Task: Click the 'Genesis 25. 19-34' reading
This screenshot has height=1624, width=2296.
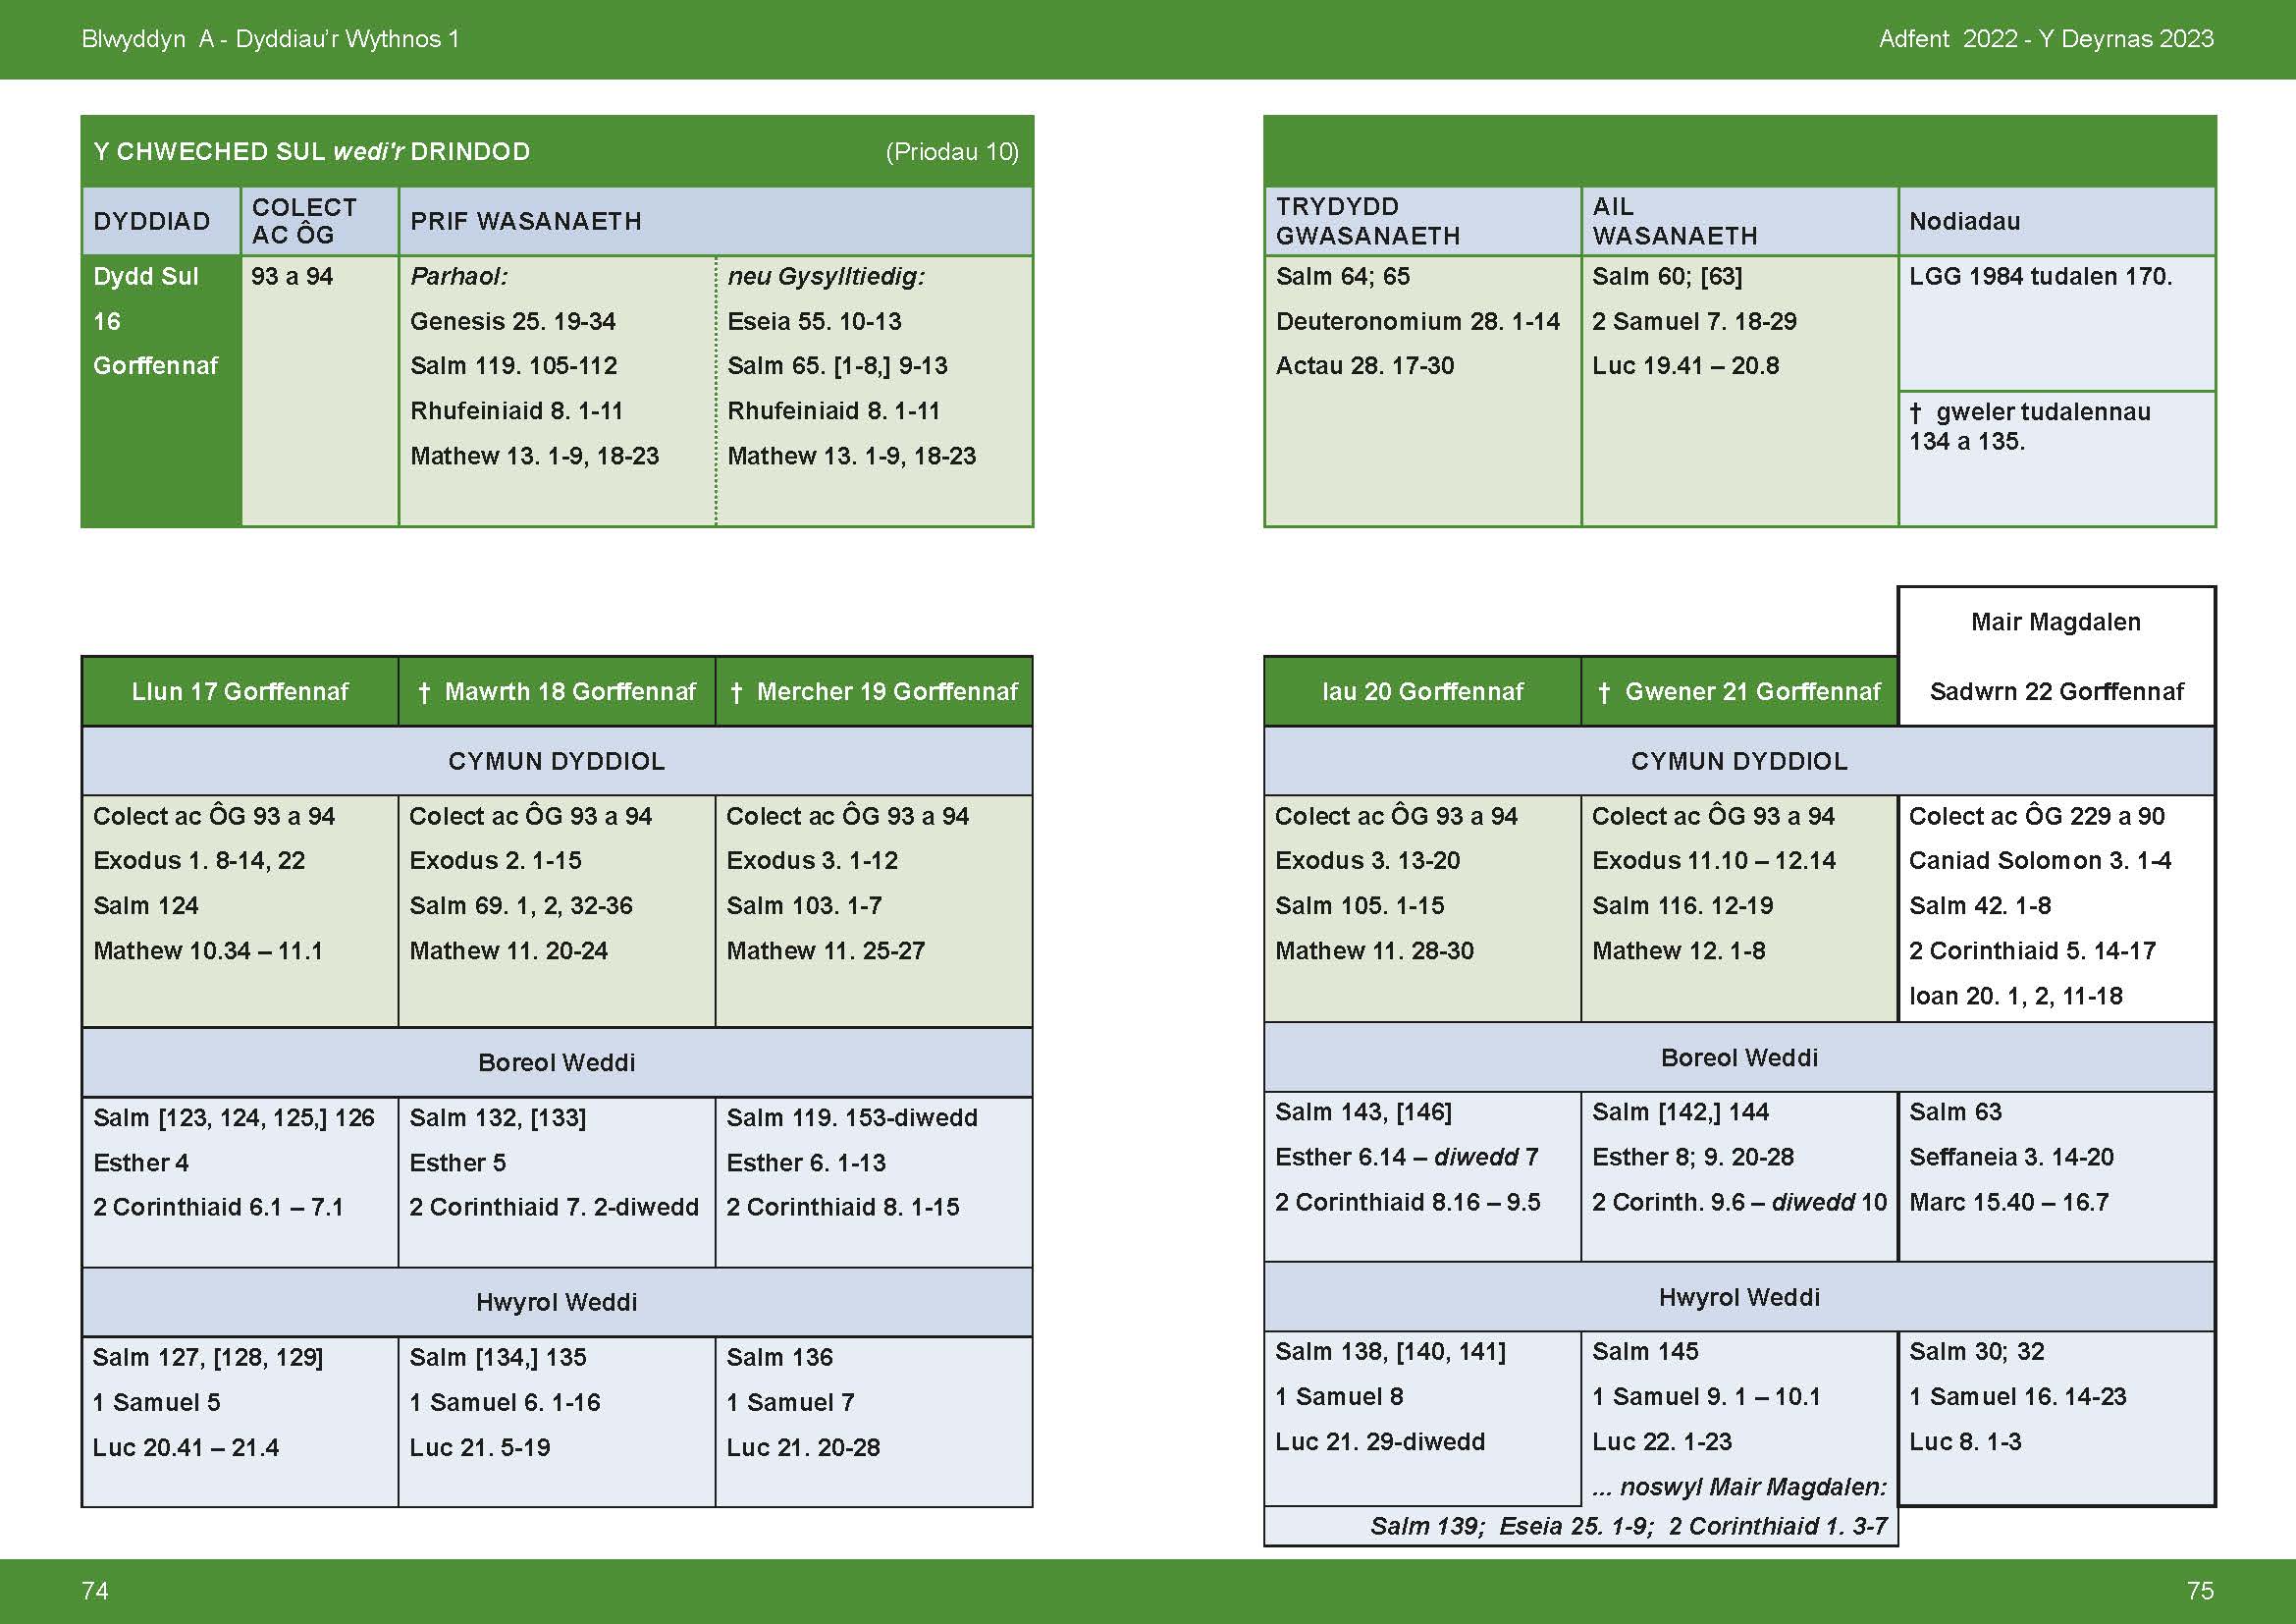Action: tap(513, 321)
